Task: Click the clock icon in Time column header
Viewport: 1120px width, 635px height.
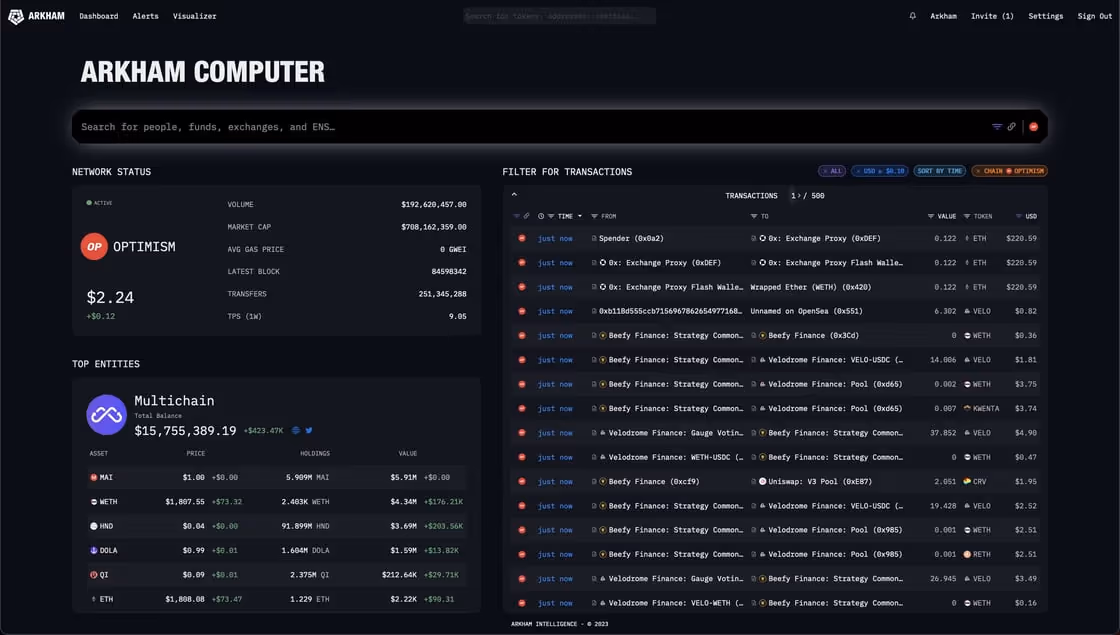Action: point(541,216)
